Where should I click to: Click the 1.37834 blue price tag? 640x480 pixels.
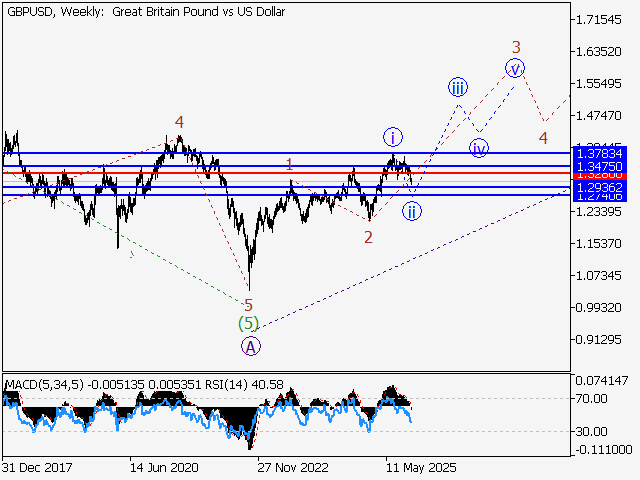(600, 153)
